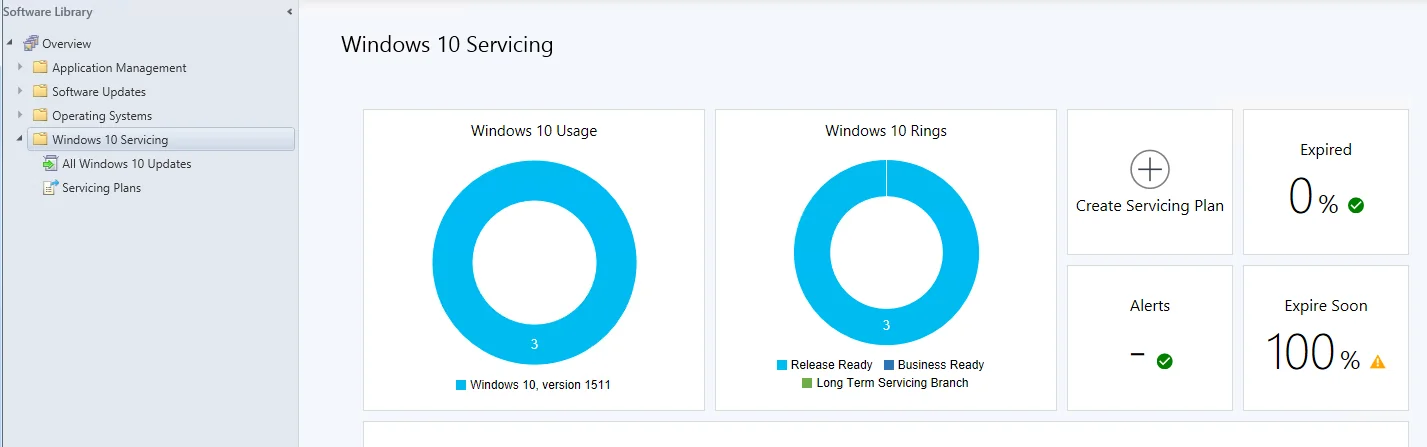Click the Application Management folder icon
The width and height of the screenshot is (1427, 447).
[x=40, y=67]
